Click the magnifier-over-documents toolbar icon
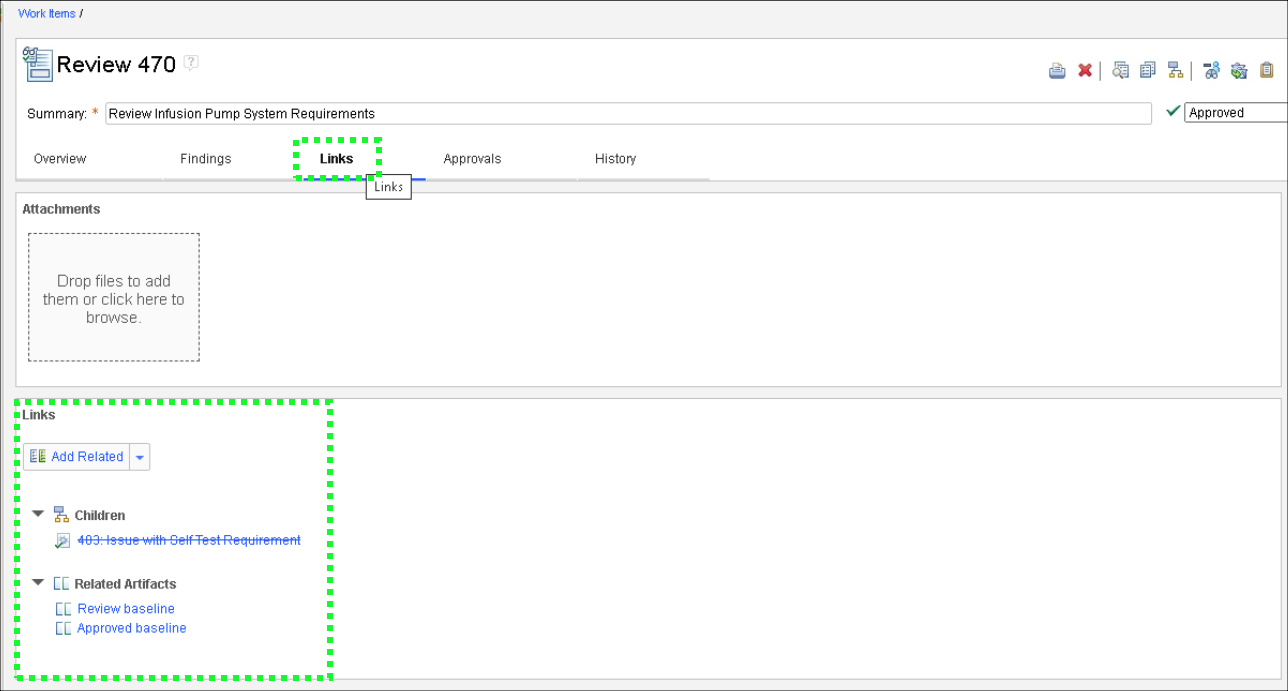 point(1120,70)
